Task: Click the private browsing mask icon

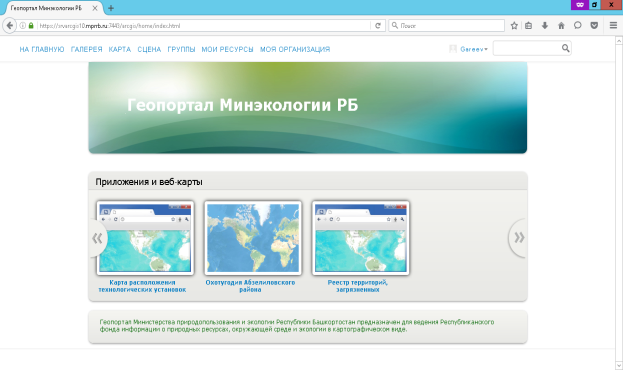Action: (x=580, y=5)
